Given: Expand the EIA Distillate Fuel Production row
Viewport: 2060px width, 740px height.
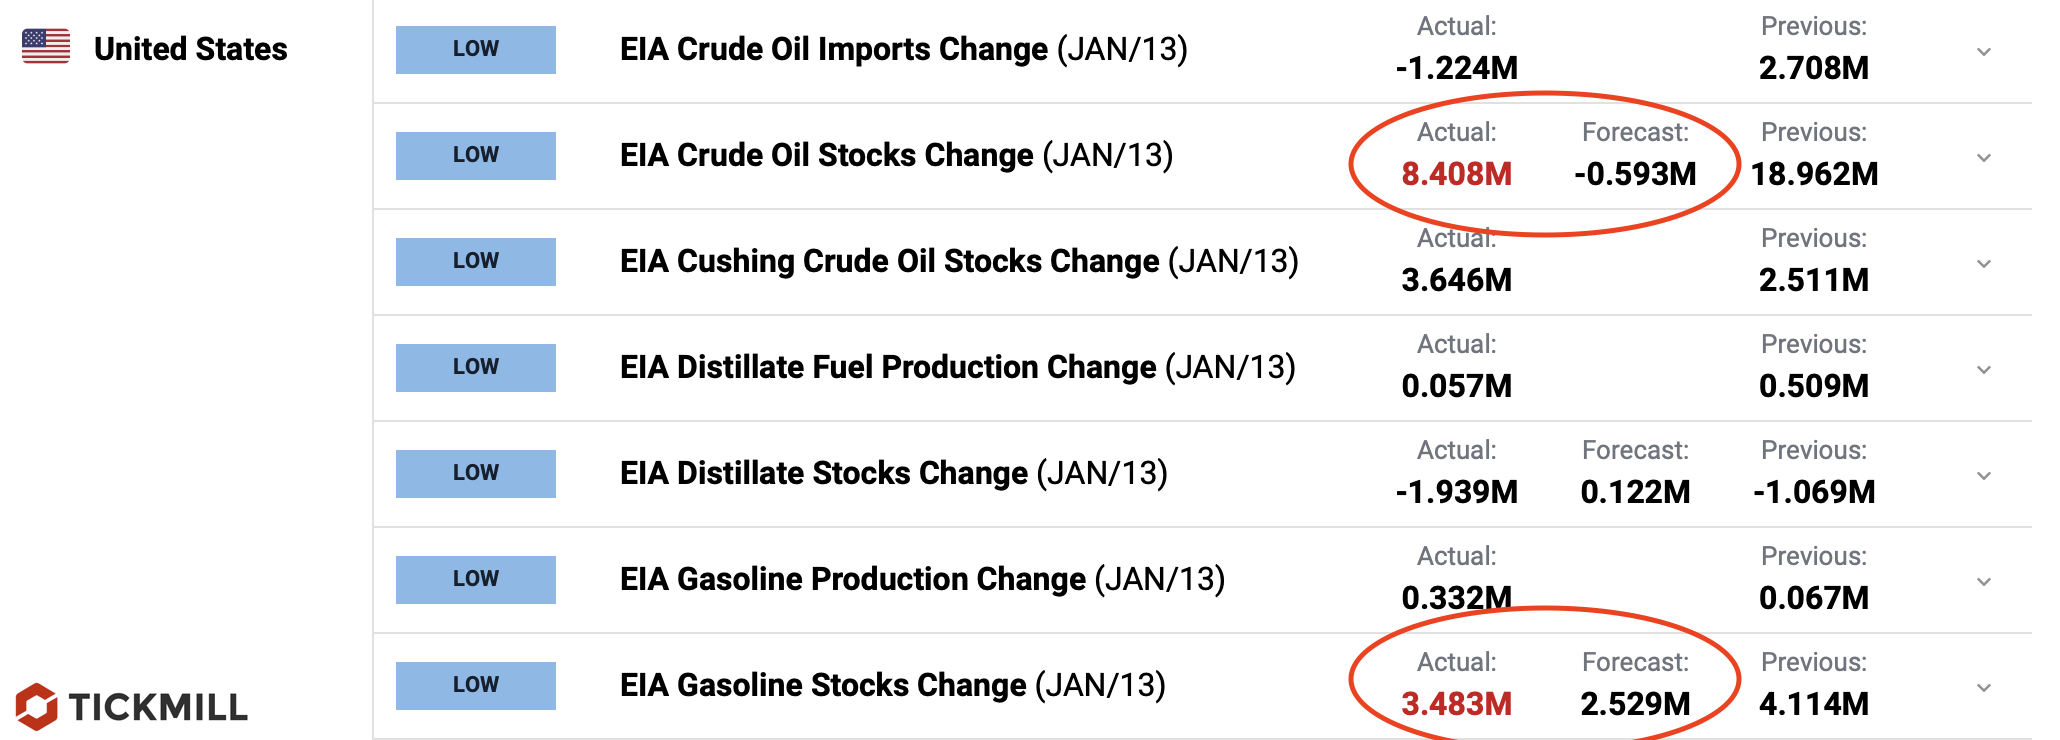Looking at the screenshot, I should pyautogui.click(x=1984, y=370).
